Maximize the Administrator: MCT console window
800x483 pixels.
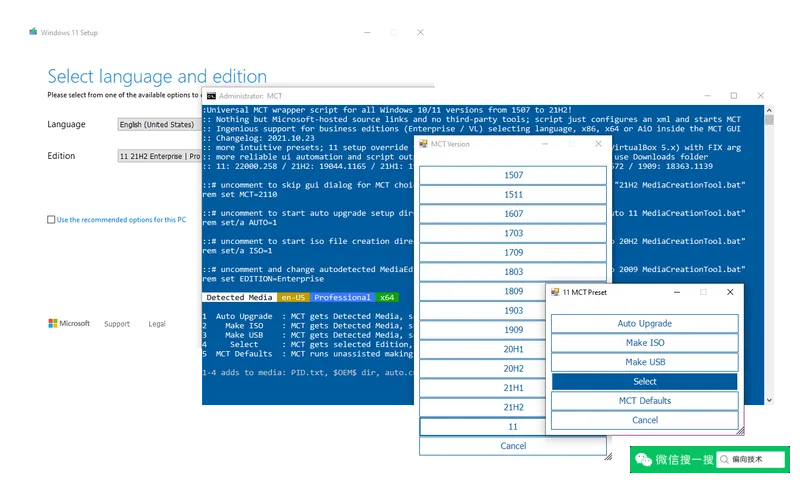pyautogui.click(x=734, y=95)
